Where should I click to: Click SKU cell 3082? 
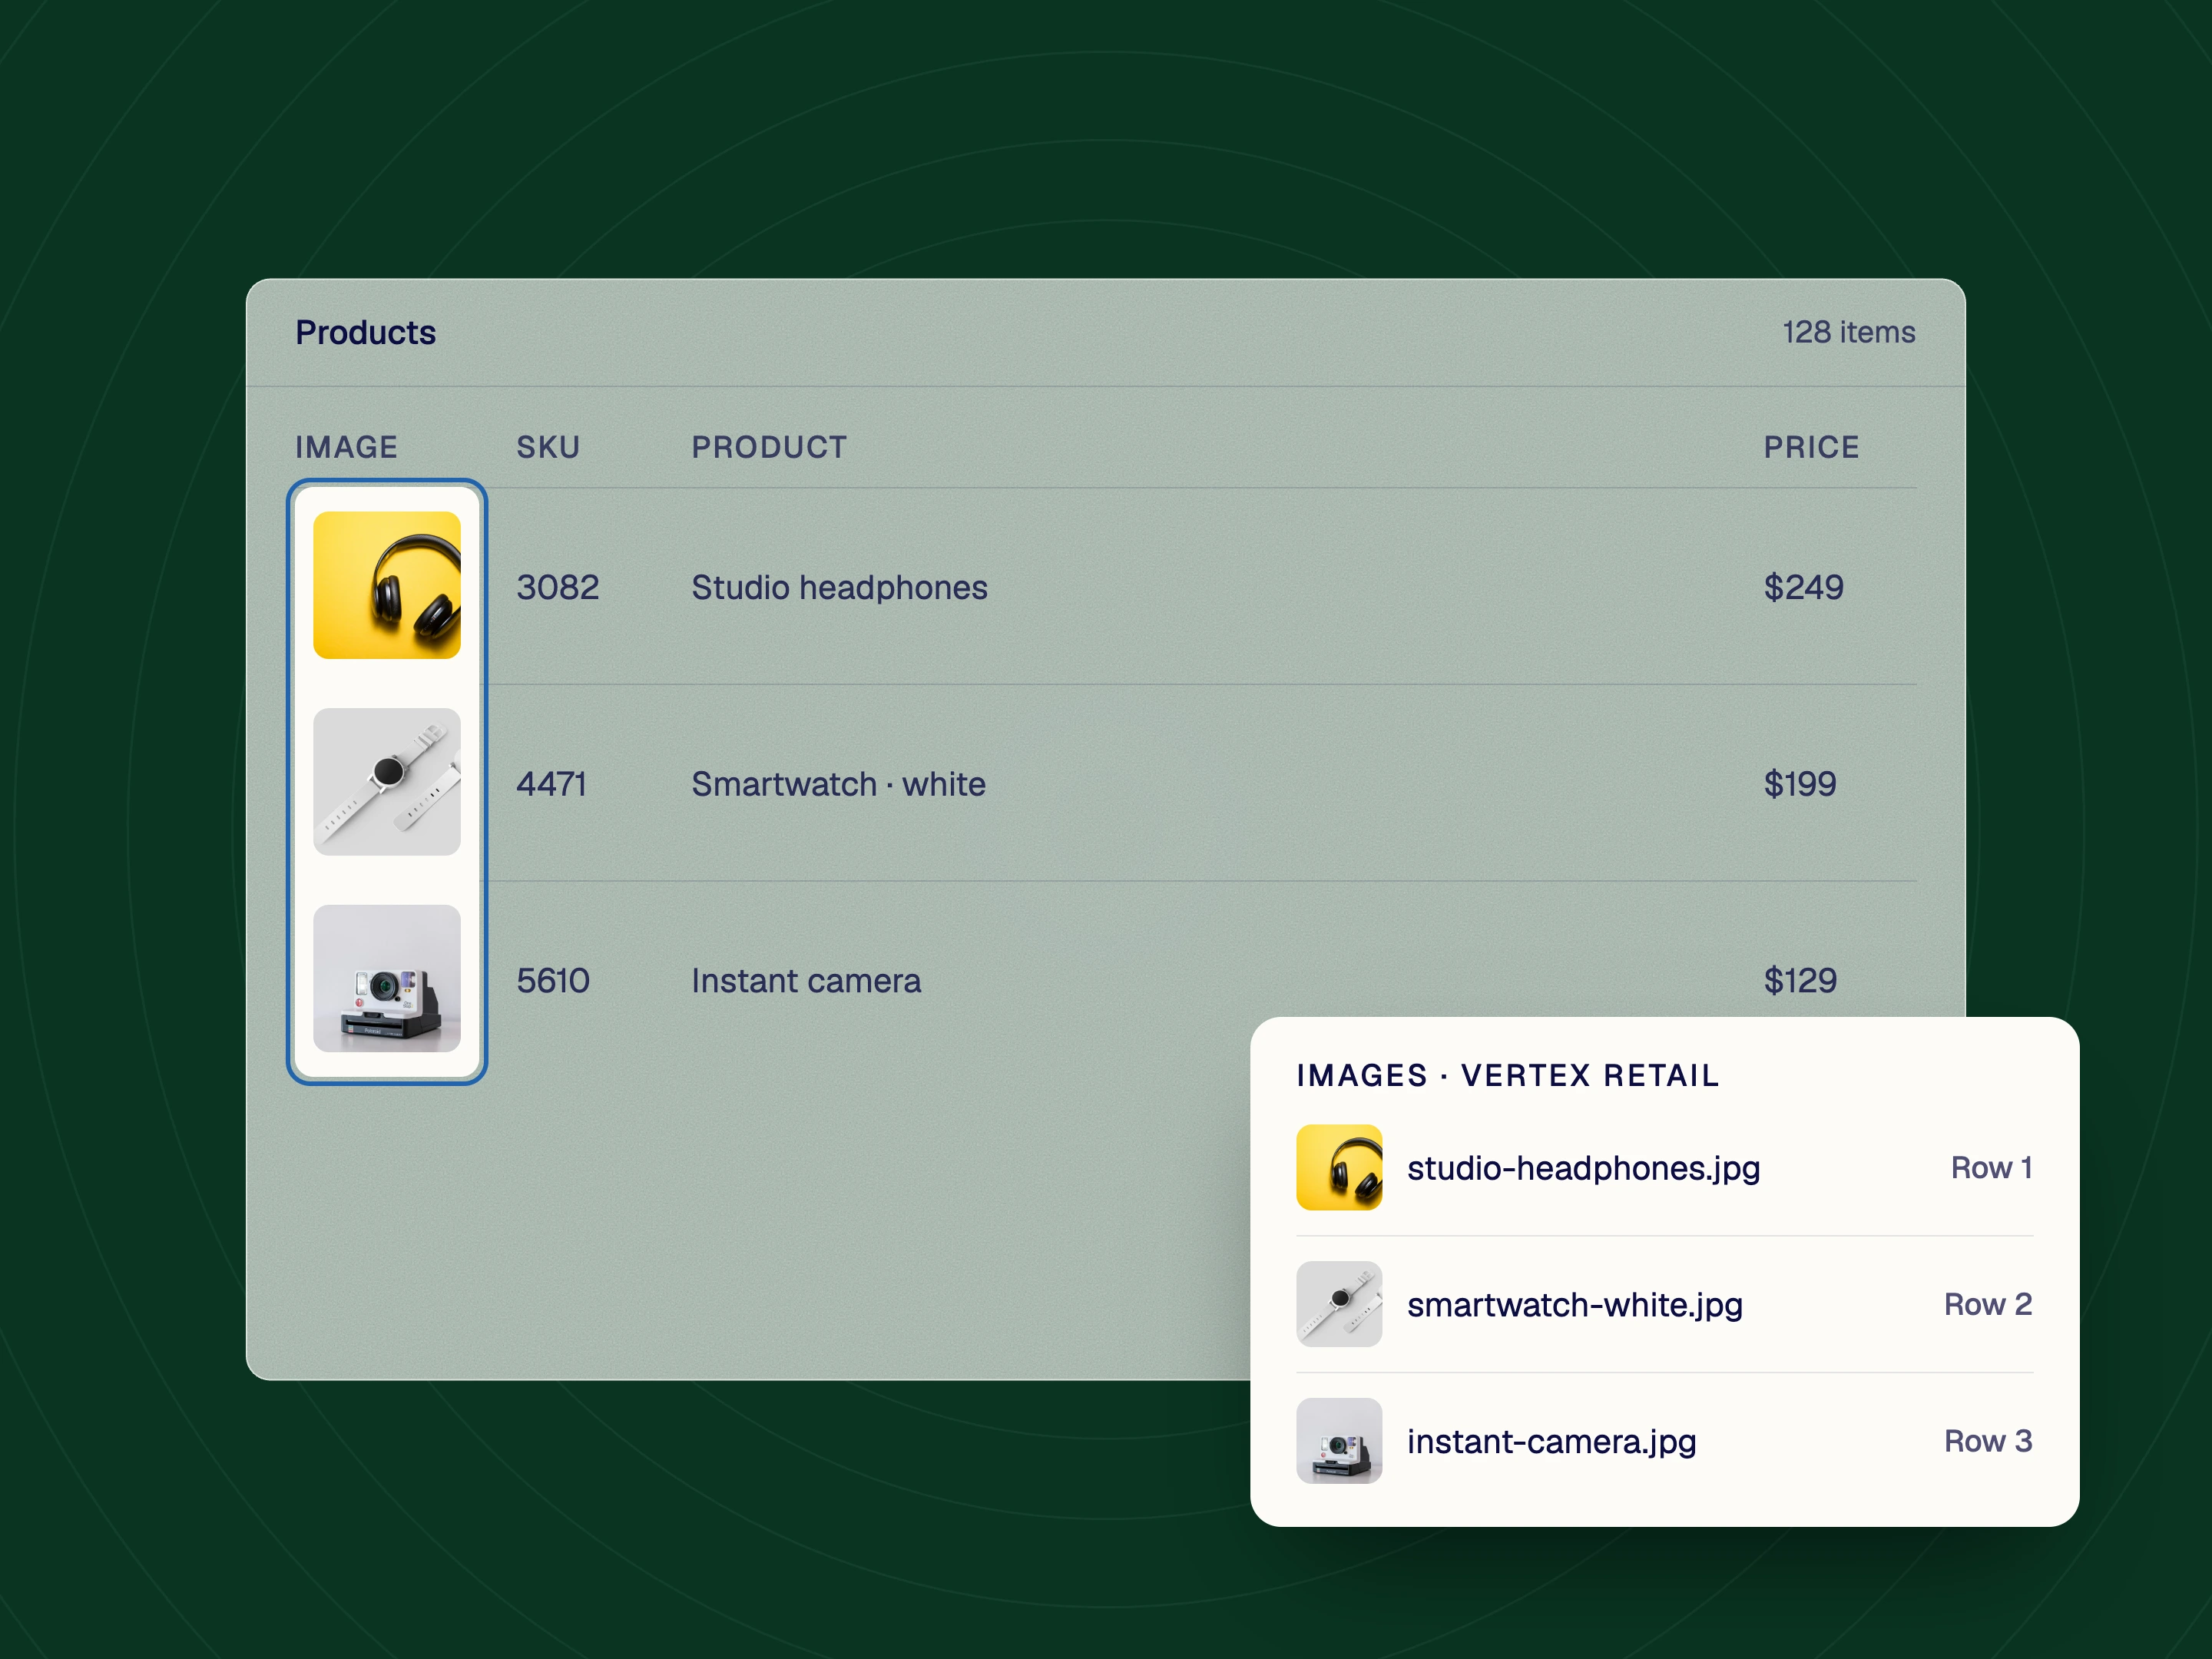pos(557,587)
